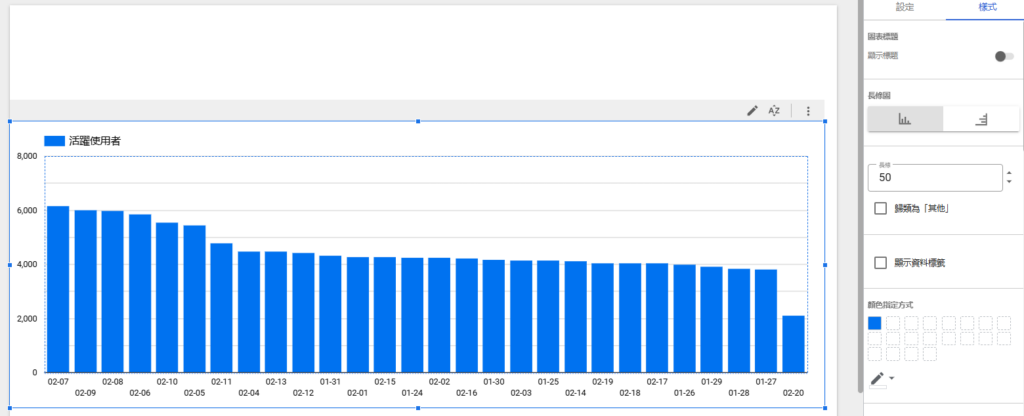Check the 歸類為「其他」 checkbox
Screen dimensions: 1024x416
pos(881,209)
